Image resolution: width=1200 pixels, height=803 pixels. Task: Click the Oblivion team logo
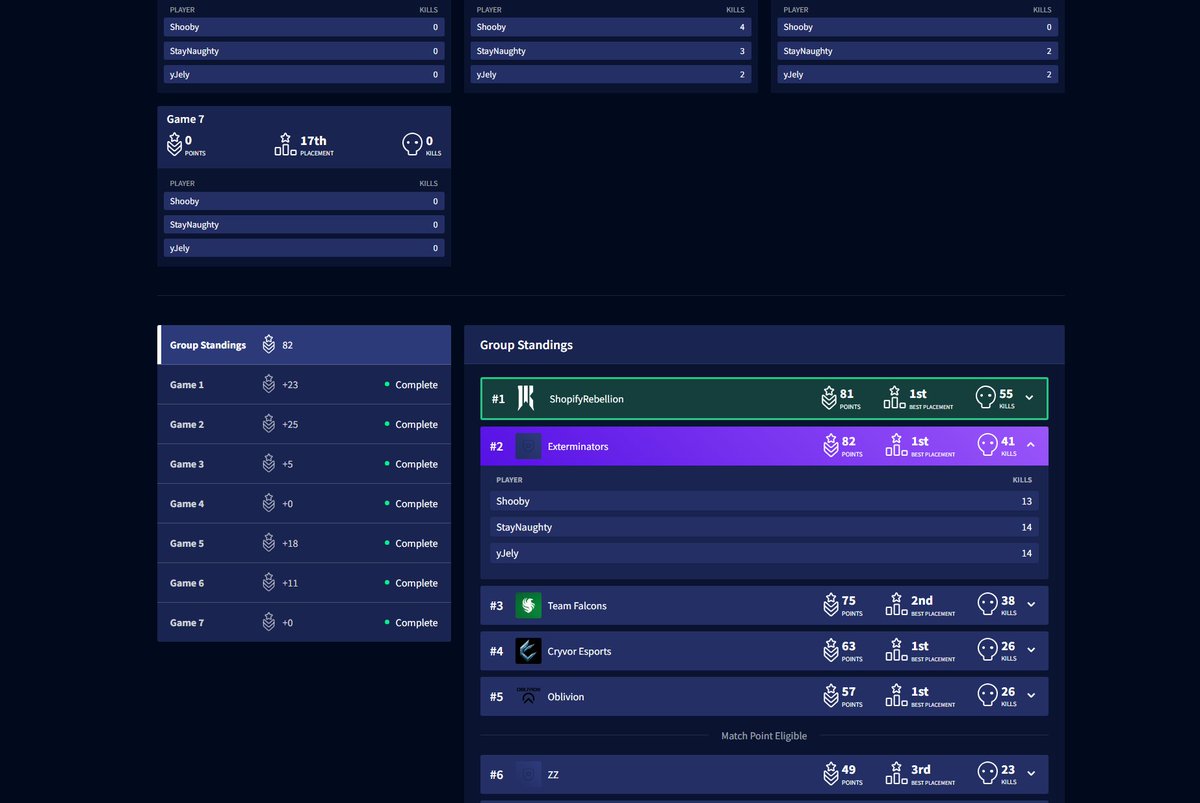[528, 696]
